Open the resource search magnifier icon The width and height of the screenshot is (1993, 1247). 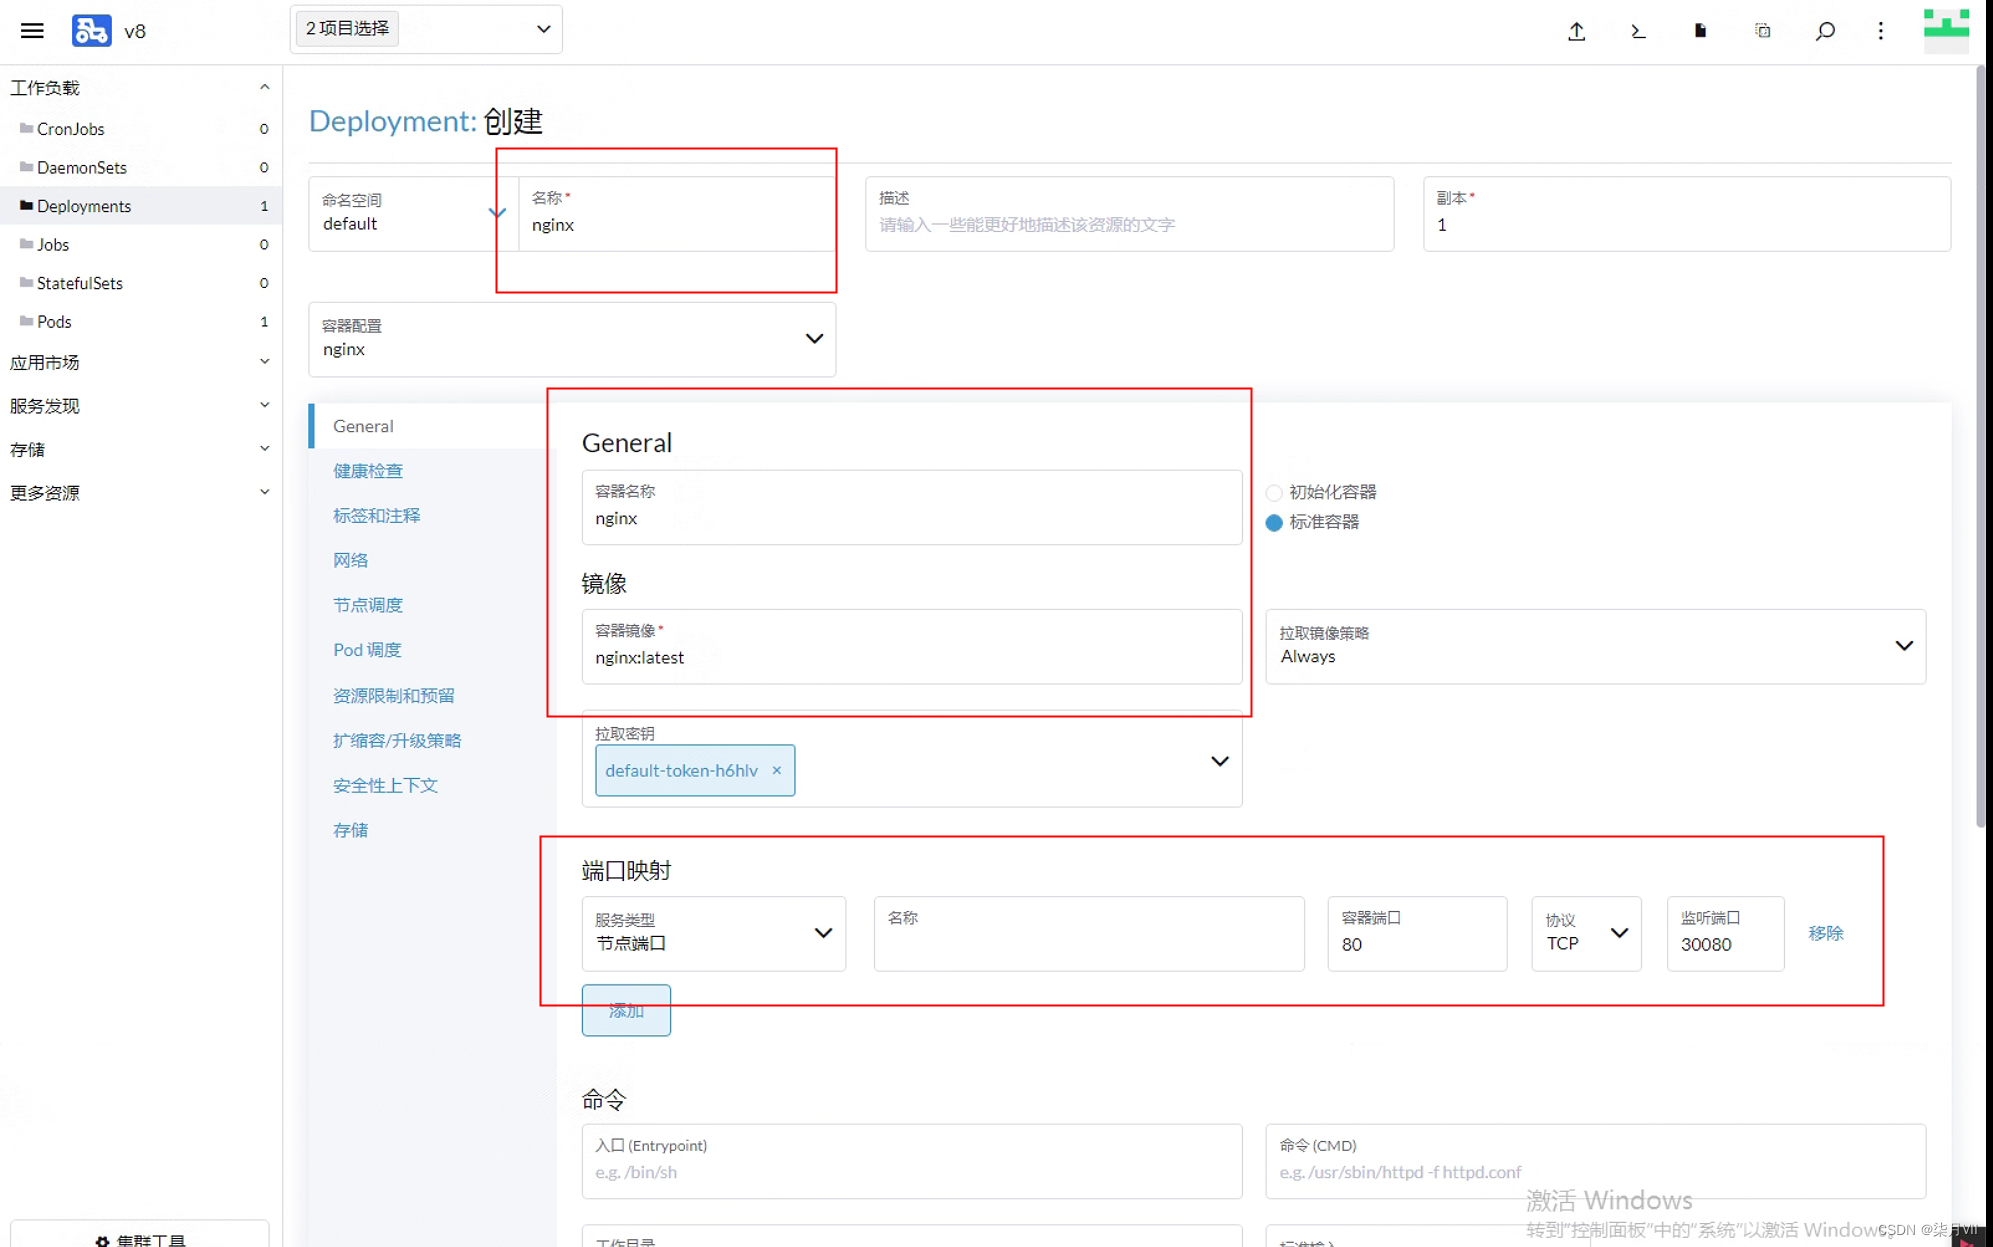click(x=1825, y=31)
